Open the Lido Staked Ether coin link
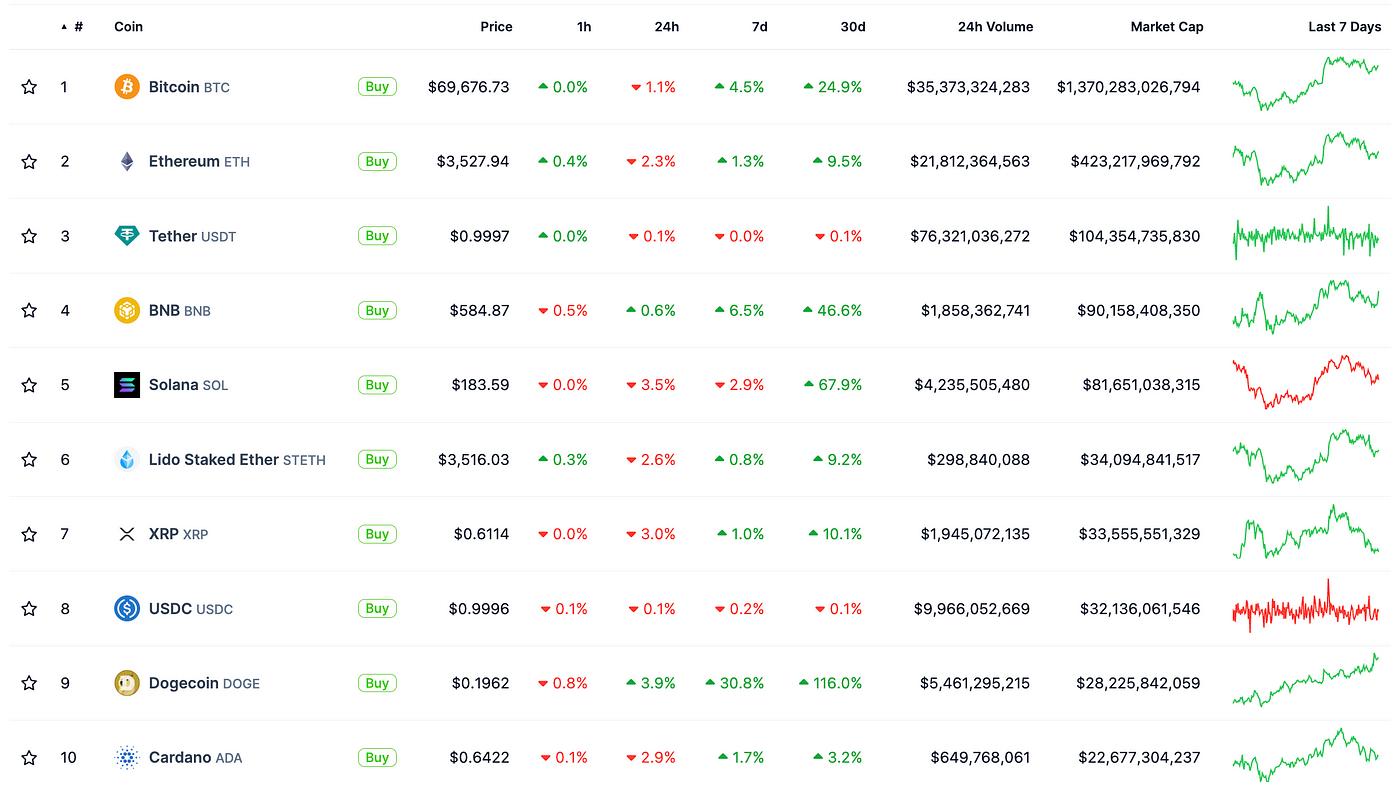This screenshot has width=1400, height=791. click(x=213, y=460)
